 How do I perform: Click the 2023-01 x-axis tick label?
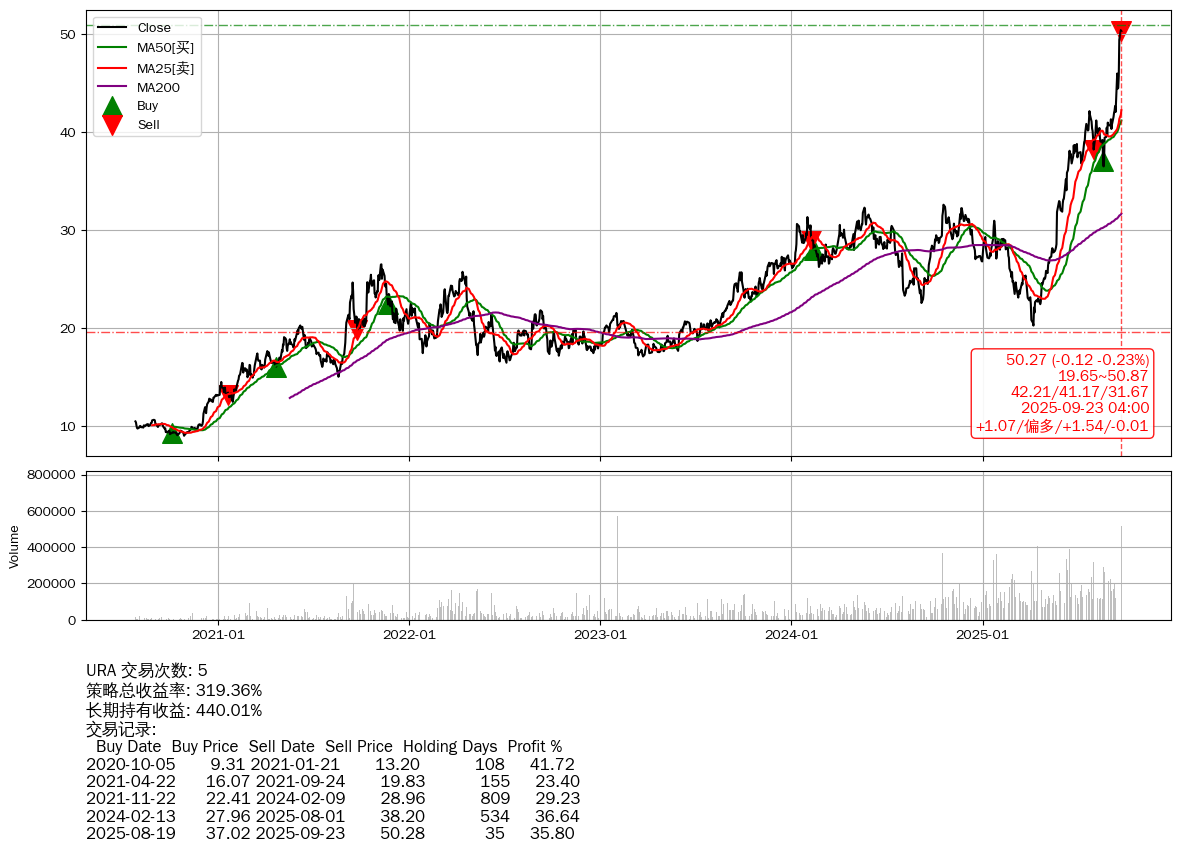[x=600, y=634]
